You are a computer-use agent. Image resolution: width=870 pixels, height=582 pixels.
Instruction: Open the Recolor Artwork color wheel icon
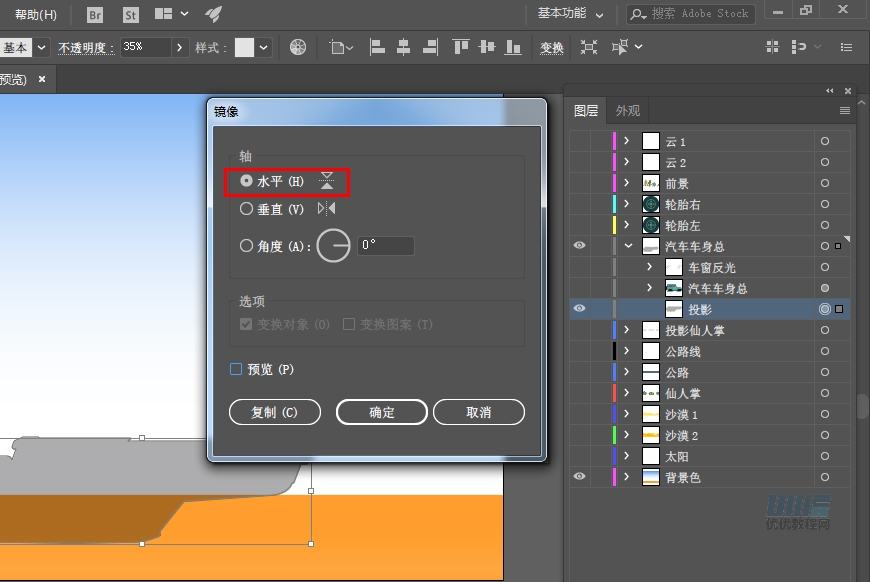coord(298,47)
